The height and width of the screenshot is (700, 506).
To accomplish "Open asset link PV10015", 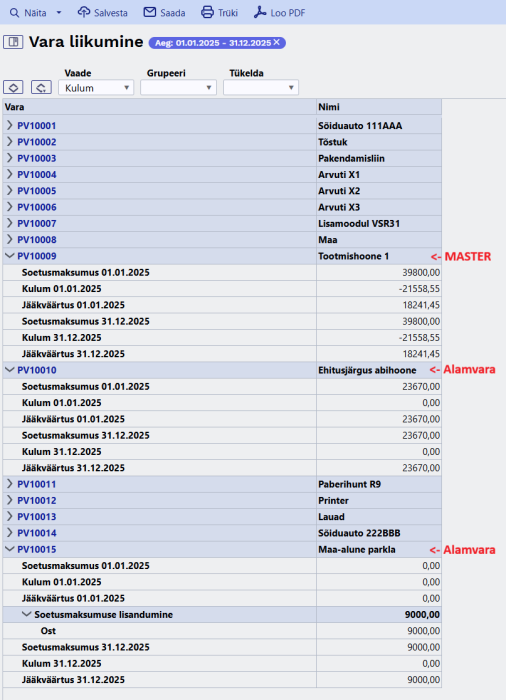I will tap(37, 550).
